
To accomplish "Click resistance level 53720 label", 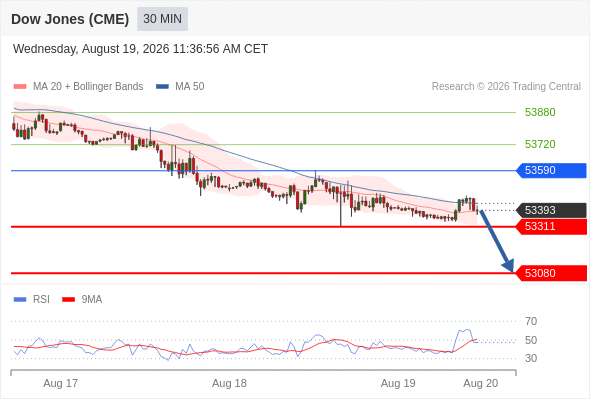I will pyautogui.click(x=540, y=144).
